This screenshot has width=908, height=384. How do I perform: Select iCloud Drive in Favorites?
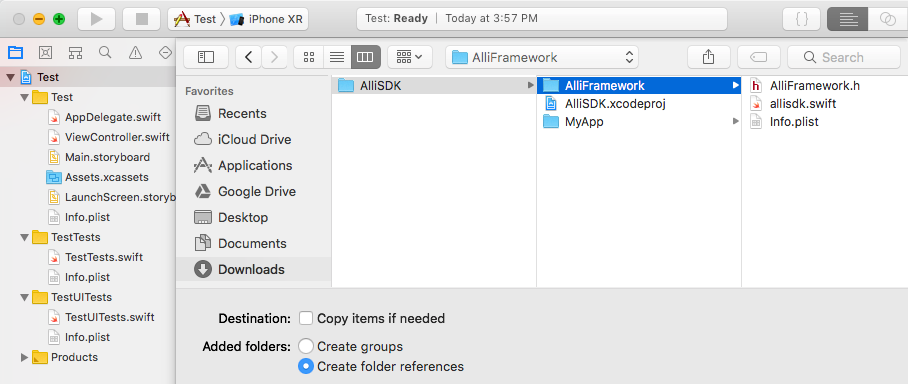coord(254,140)
